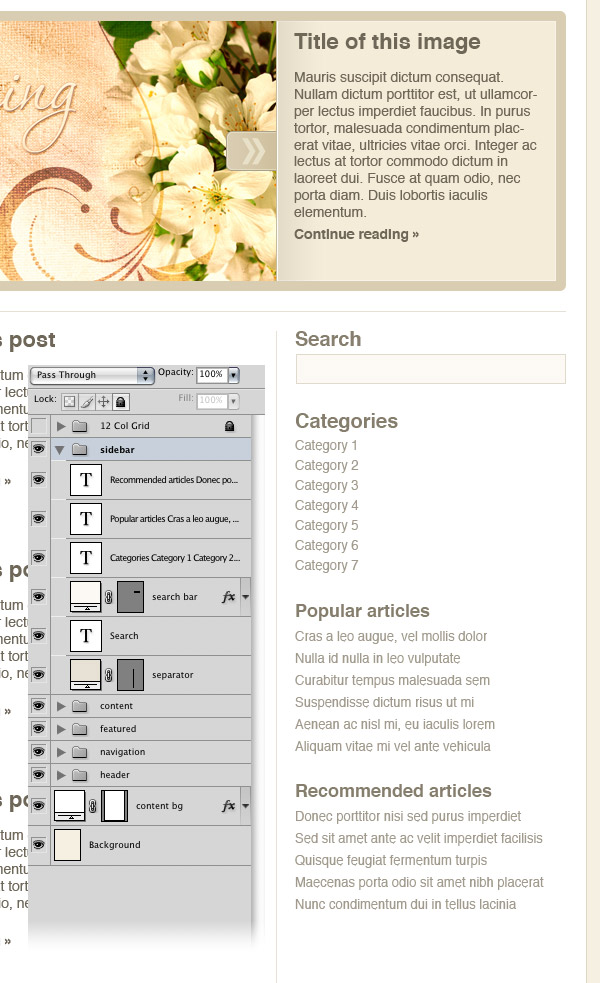The width and height of the screenshot is (600, 983).
Task: Expand the header group
Action: pyautogui.click(x=61, y=775)
